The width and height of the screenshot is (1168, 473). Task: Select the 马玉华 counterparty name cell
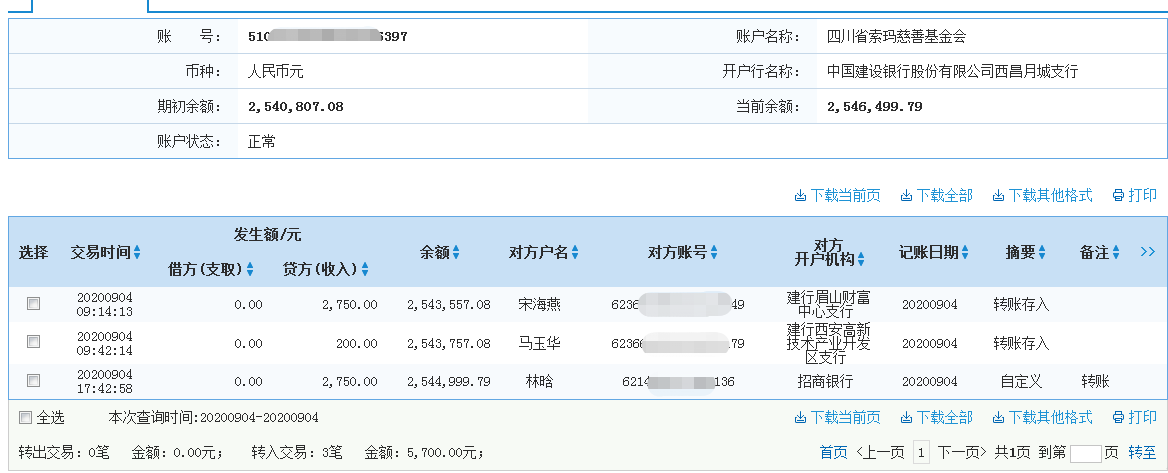click(x=539, y=343)
